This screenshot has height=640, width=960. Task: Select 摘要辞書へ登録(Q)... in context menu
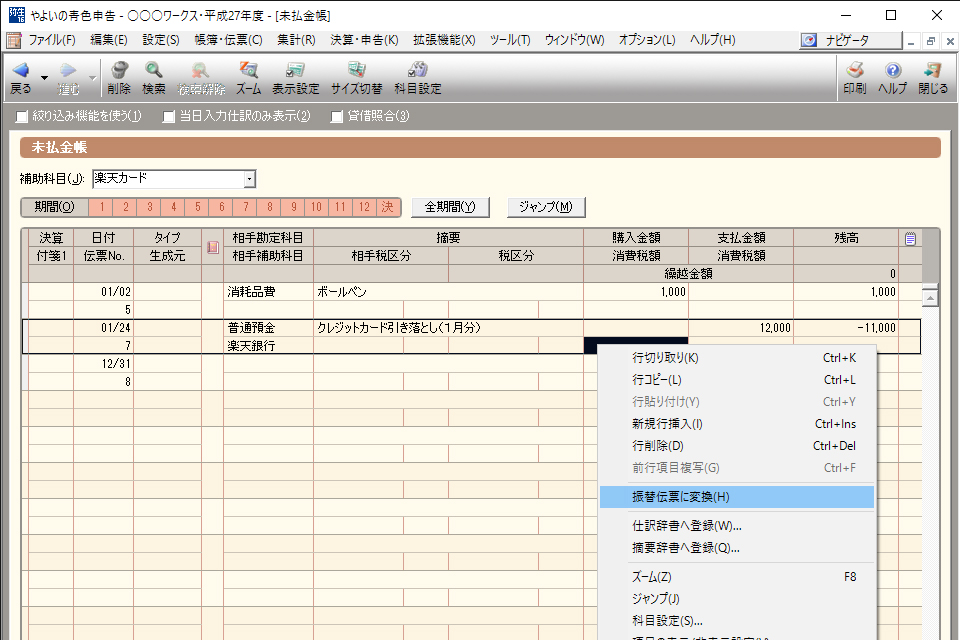737,548
